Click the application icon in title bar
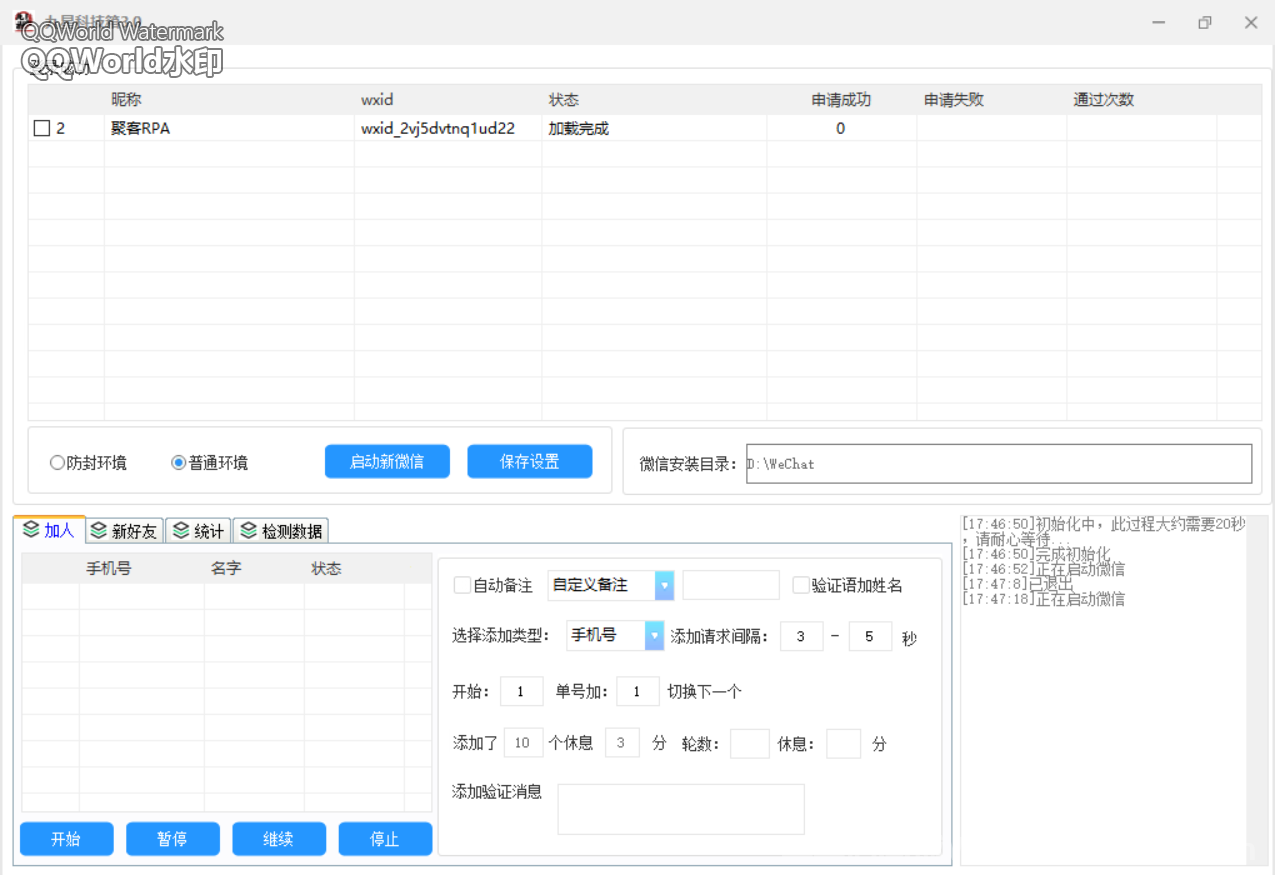This screenshot has width=1275, height=875. (x=25, y=21)
